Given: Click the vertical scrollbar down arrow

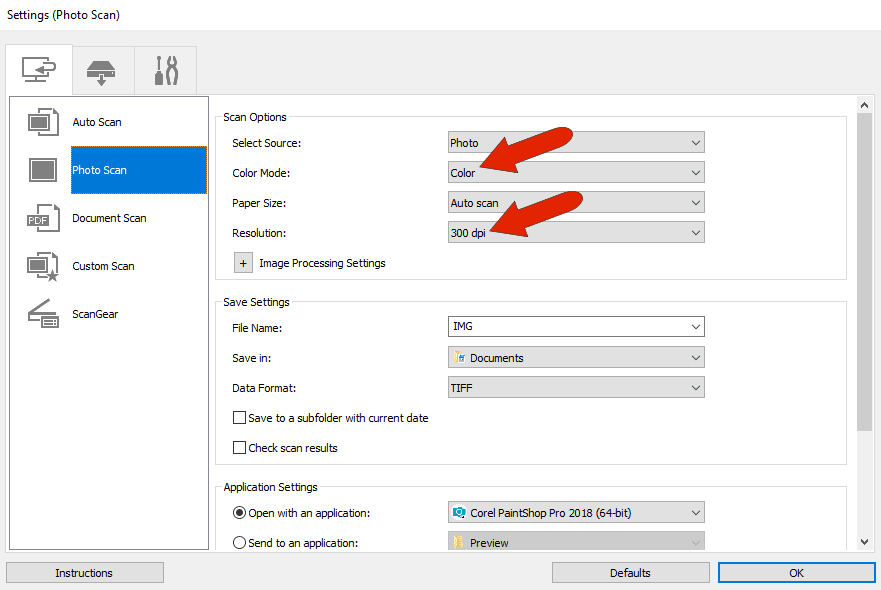Looking at the screenshot, I should point(866,536).
